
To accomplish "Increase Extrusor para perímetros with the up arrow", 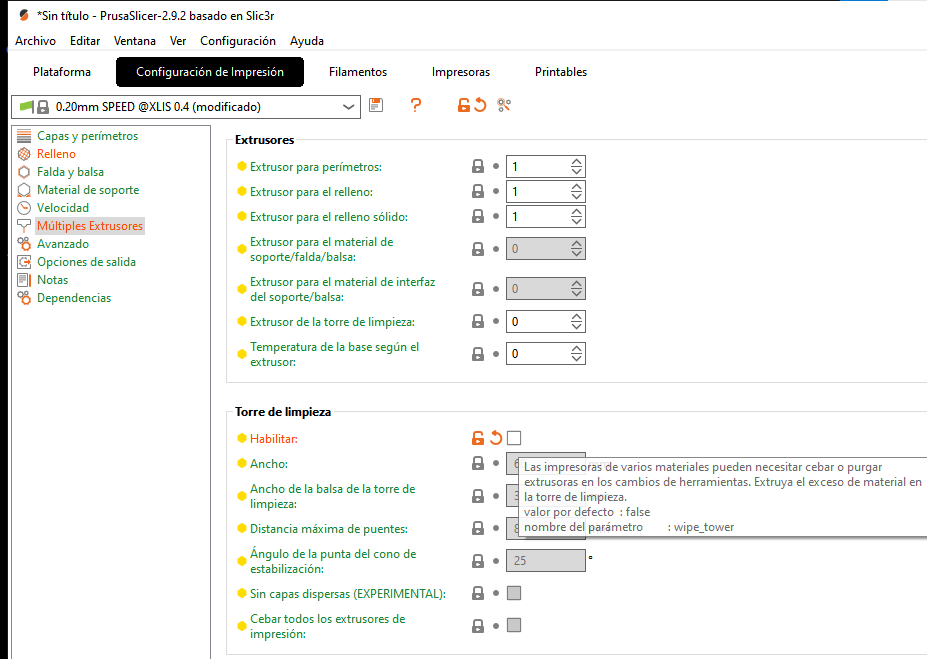I will point(576,162).
